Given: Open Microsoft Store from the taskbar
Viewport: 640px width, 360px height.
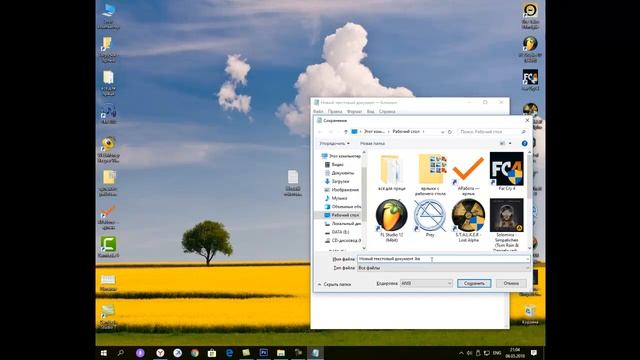Looking at the screenshot, I should coord(211,353).
